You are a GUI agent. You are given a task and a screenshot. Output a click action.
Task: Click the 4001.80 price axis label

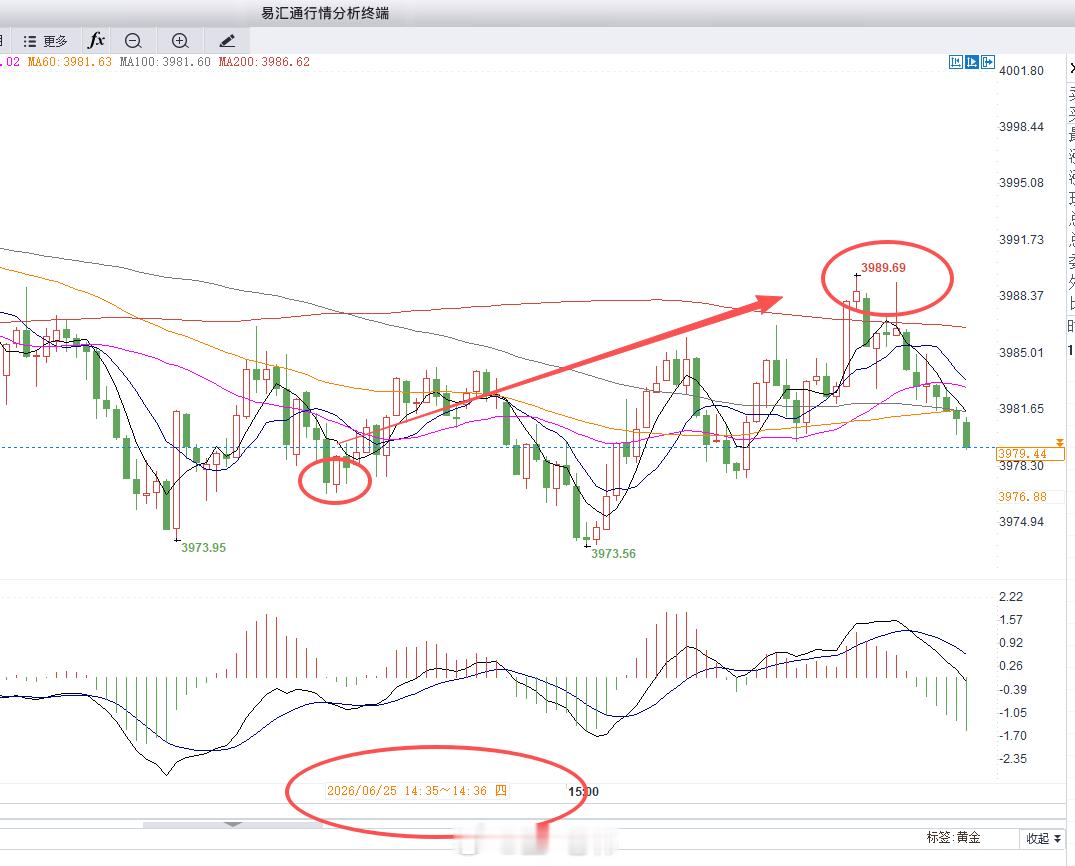point(1022,71)
